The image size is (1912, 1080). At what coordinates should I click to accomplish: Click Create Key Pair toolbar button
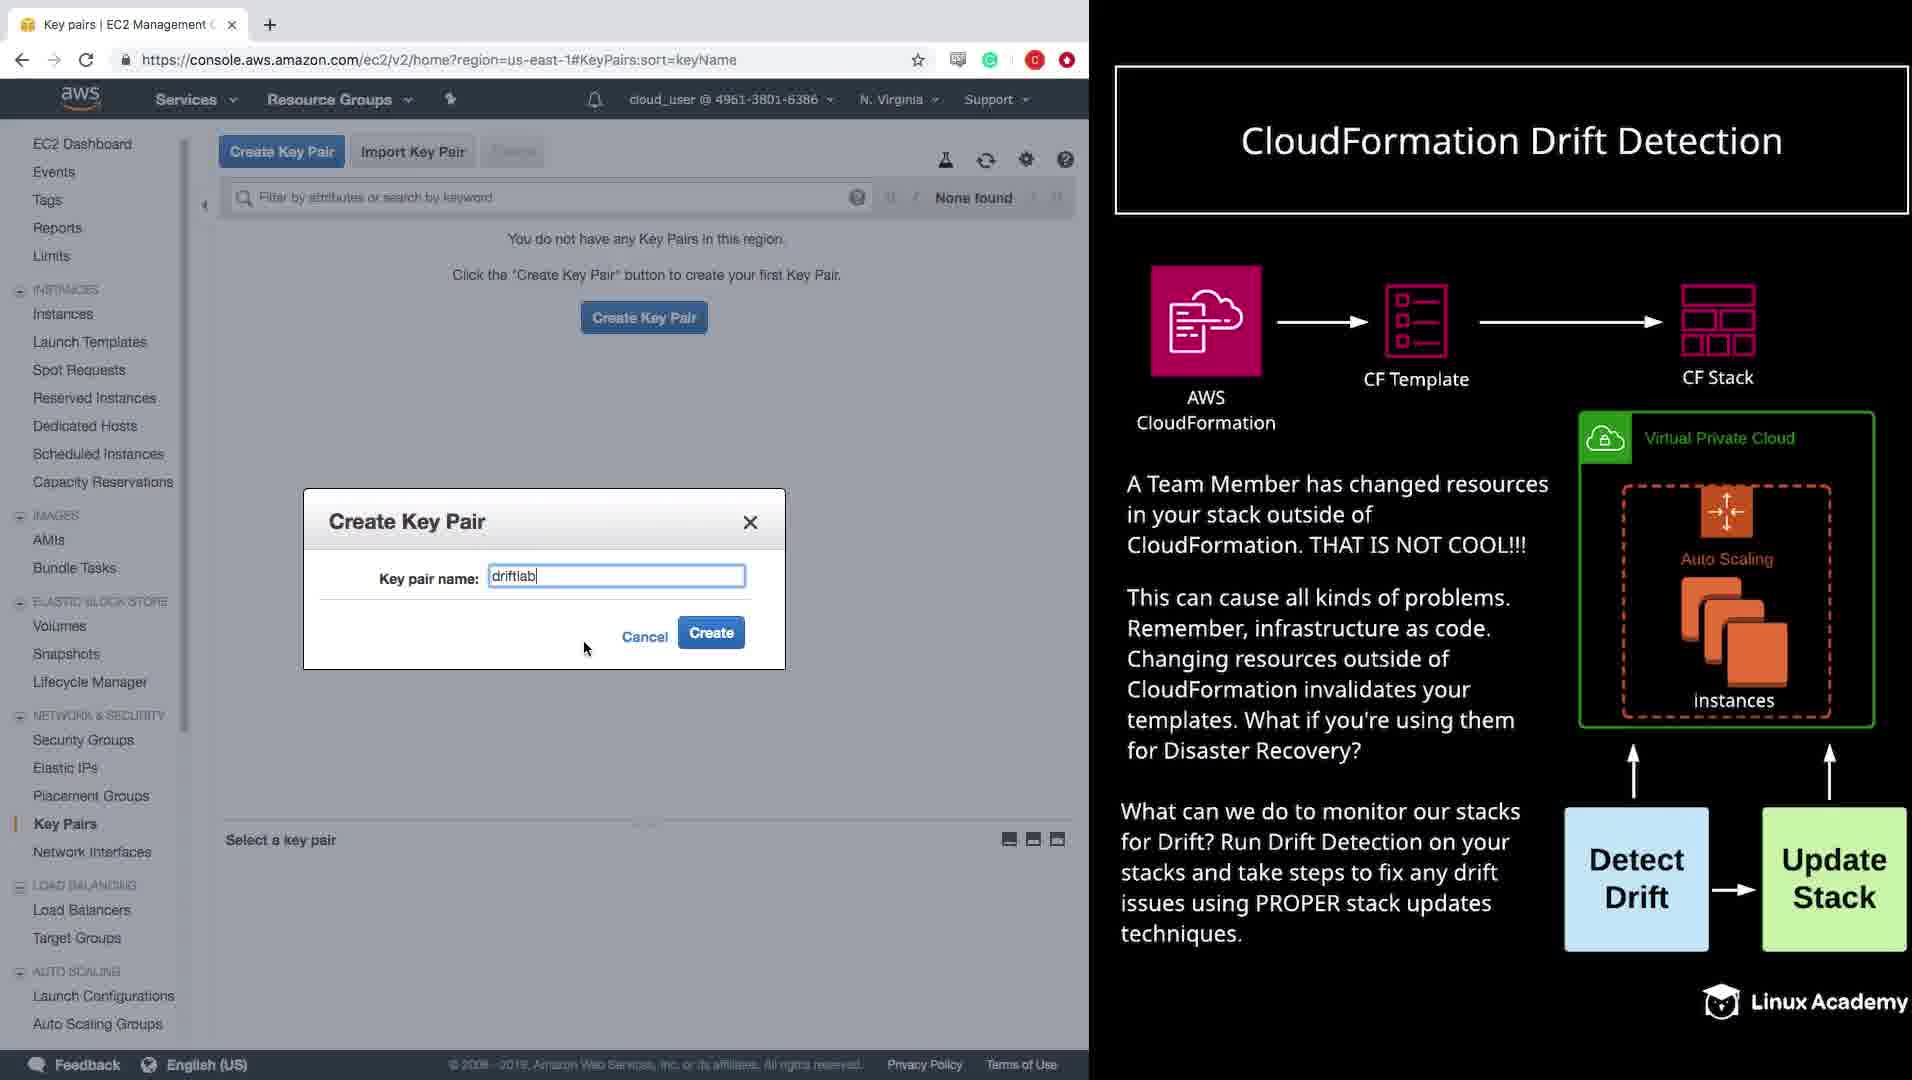282,152
